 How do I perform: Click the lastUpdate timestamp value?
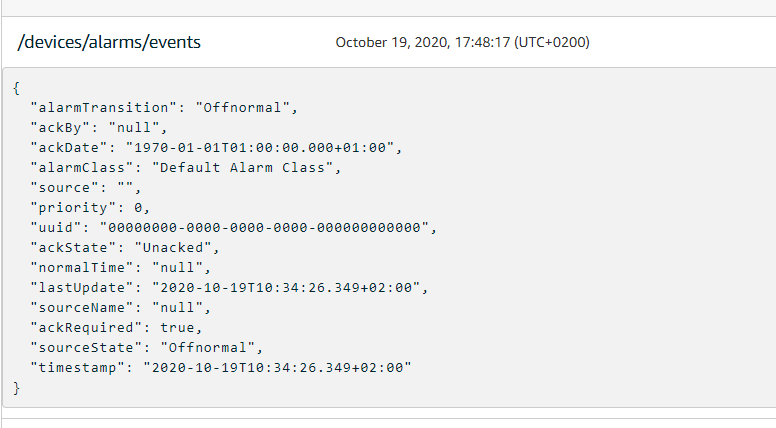point(289,287)
